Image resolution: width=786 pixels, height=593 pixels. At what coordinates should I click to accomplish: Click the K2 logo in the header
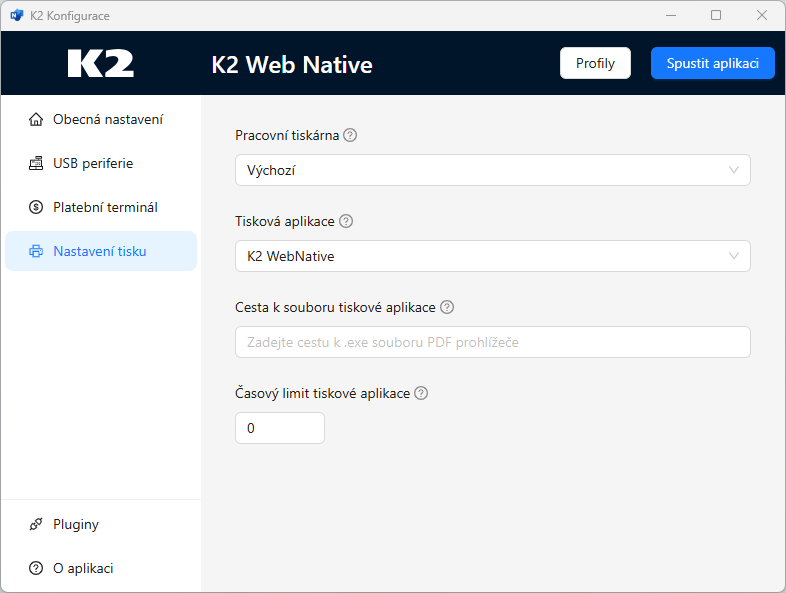point(101,63)
